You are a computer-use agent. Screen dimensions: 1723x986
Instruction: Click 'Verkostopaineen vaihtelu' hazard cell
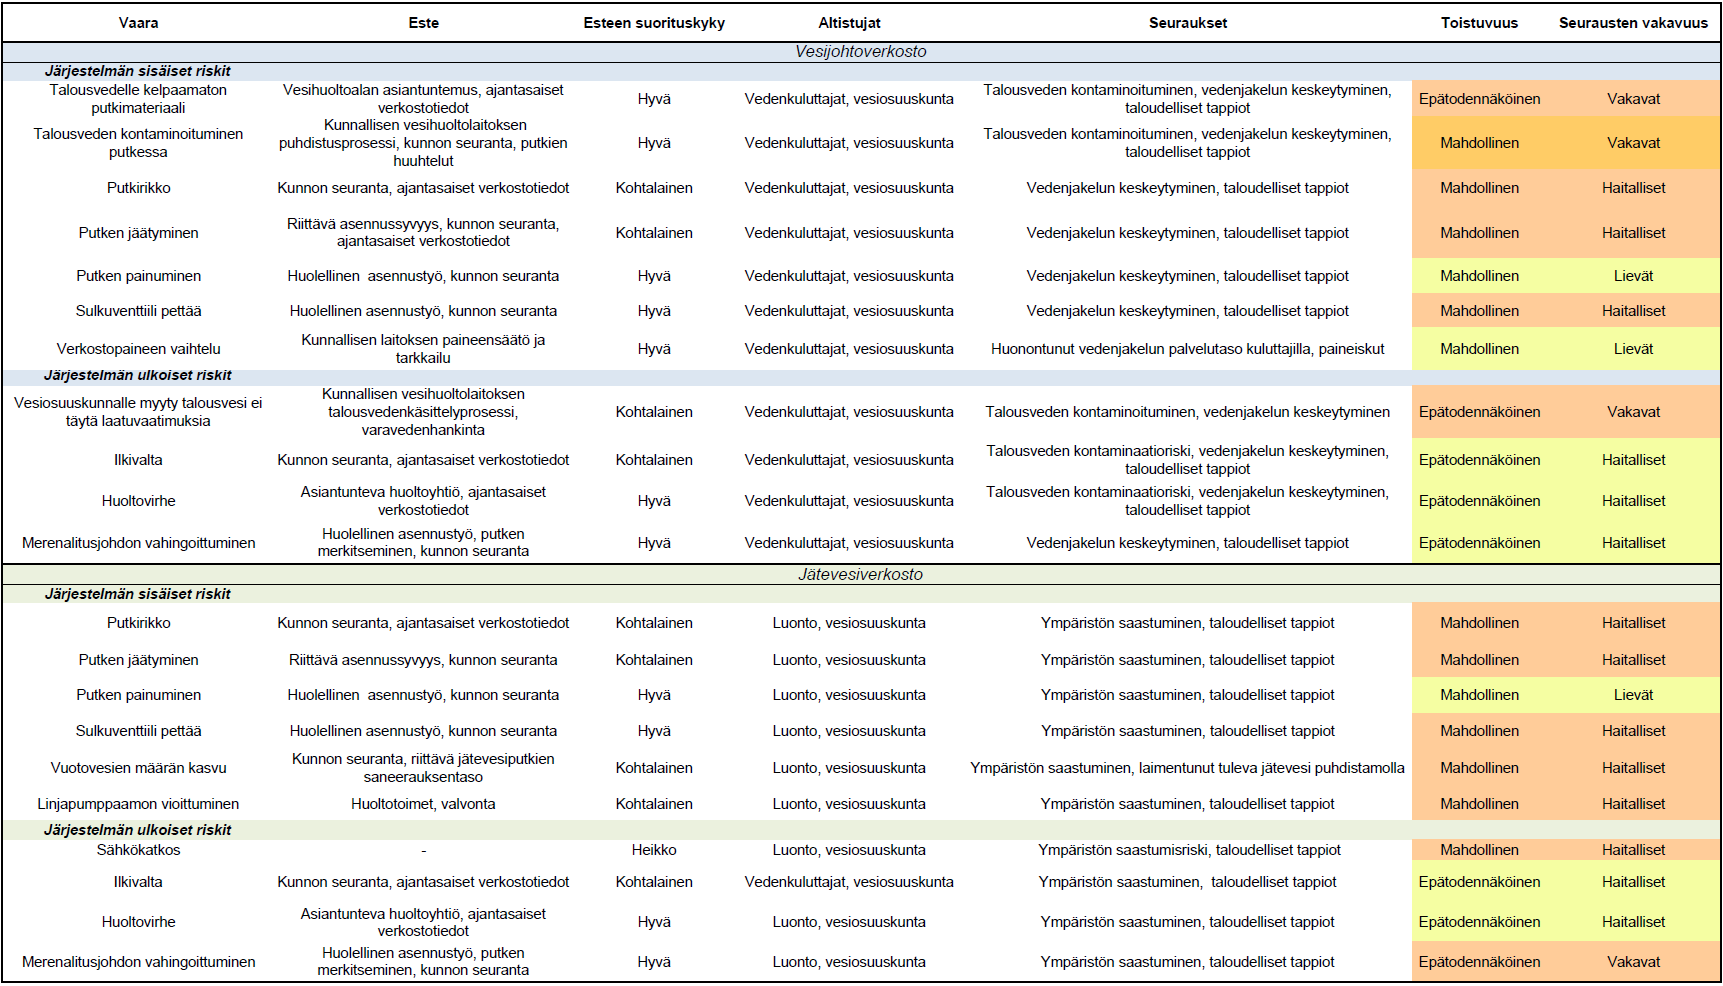(138, 349)
